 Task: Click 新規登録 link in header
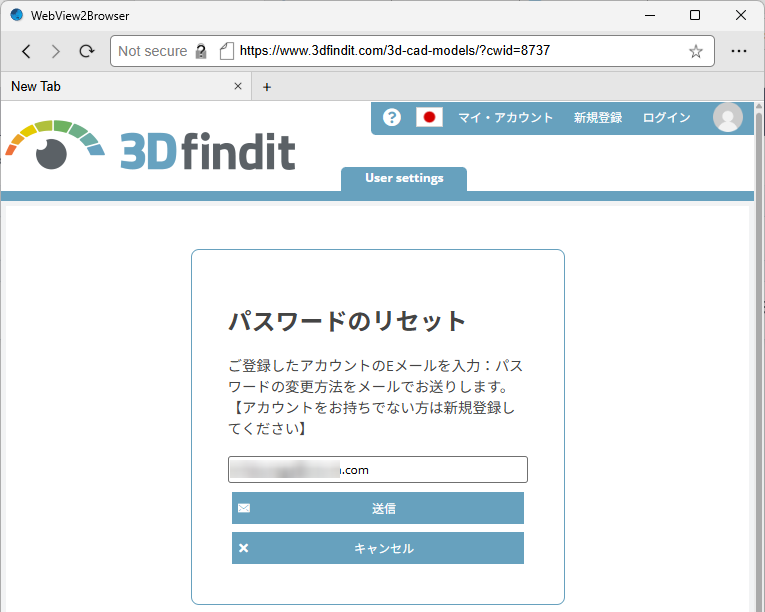[x=598, y=117]
